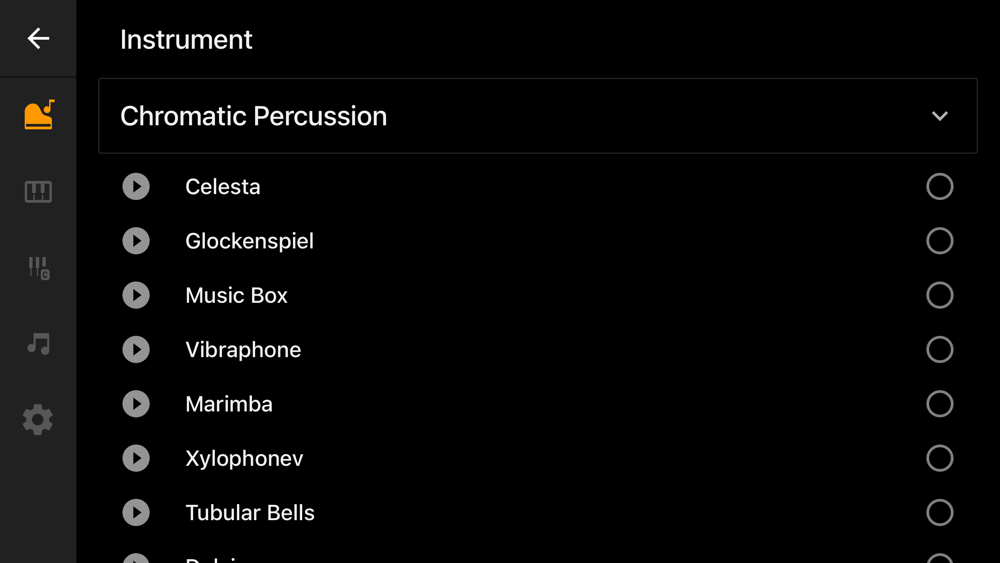Open the chord keys sidebar icon
This screenshot has width=1000, height=563.
tap(38, 267)
